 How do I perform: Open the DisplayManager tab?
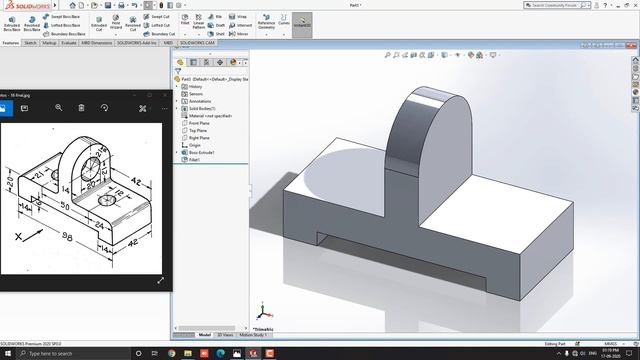tap(233, 62)
